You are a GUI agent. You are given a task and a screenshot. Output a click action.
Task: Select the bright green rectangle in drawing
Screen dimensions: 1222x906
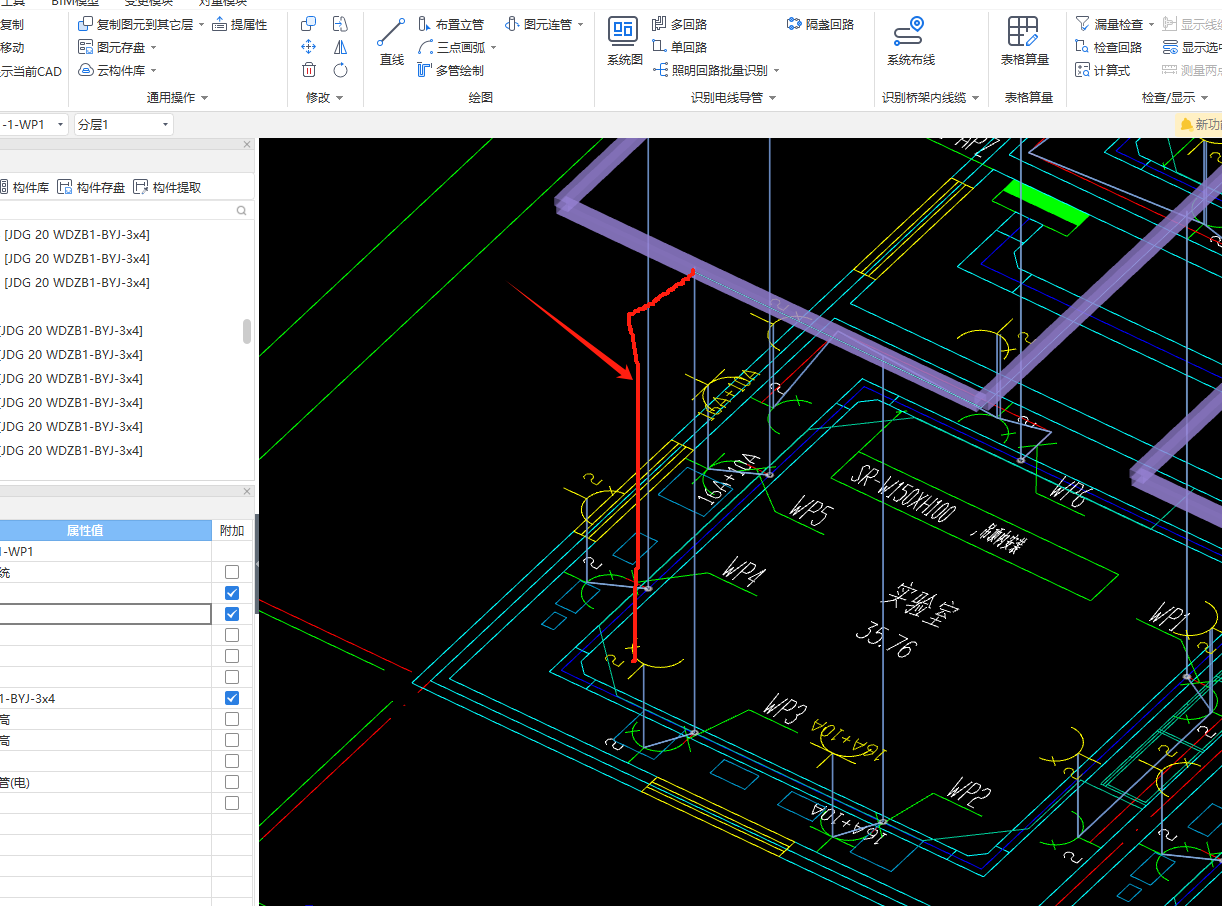pyautogui.click(x=1045, y=202)
